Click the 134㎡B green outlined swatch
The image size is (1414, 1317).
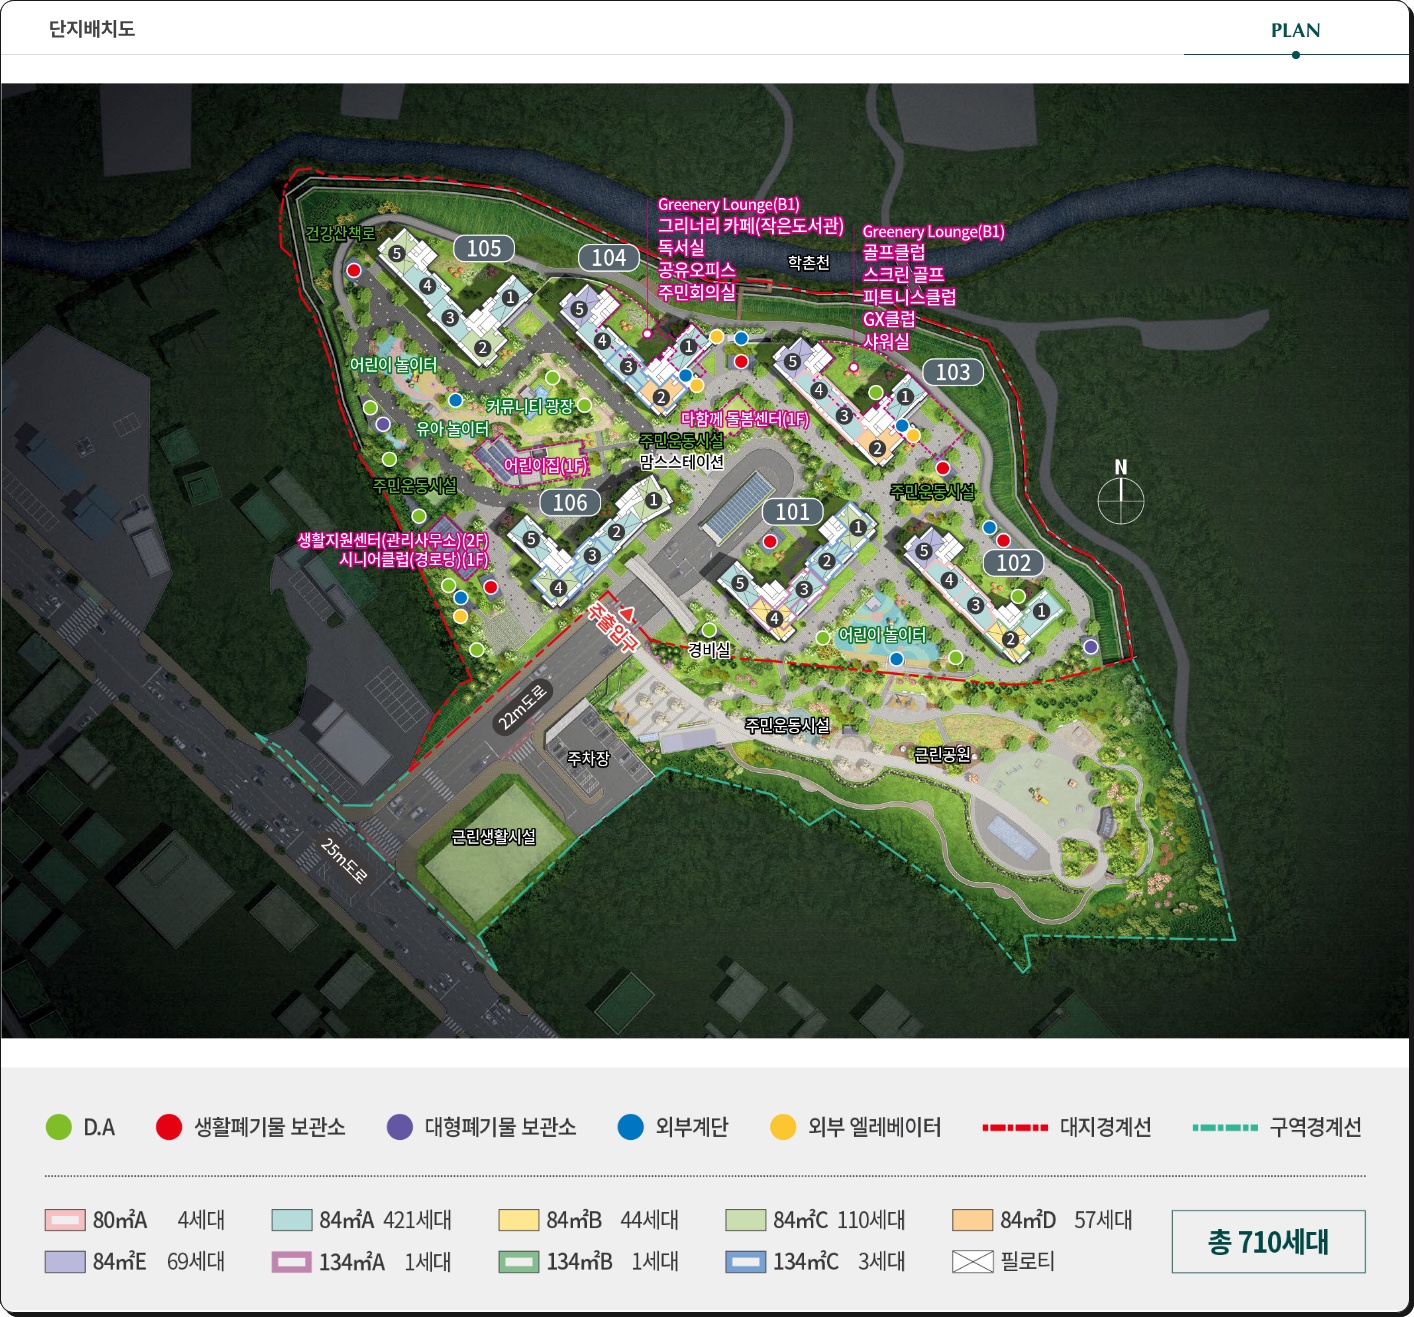tap(519, 1262)
